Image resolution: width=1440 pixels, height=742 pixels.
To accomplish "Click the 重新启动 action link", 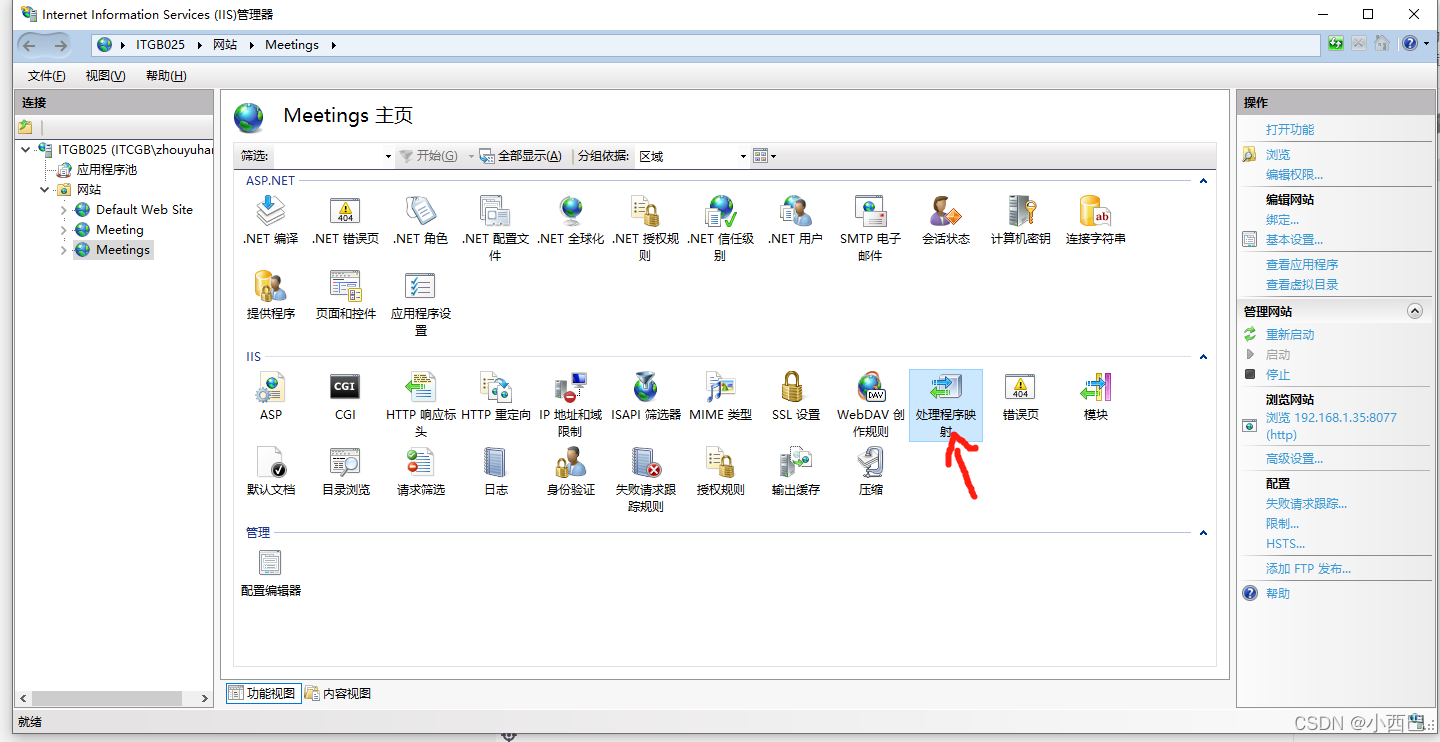I will pyautogui.click(x=1290, y=335).
